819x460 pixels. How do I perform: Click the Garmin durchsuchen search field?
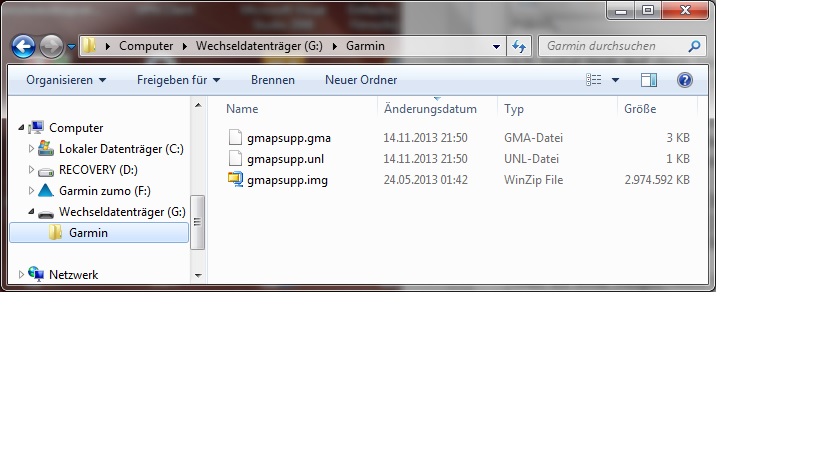coord(612,46)
